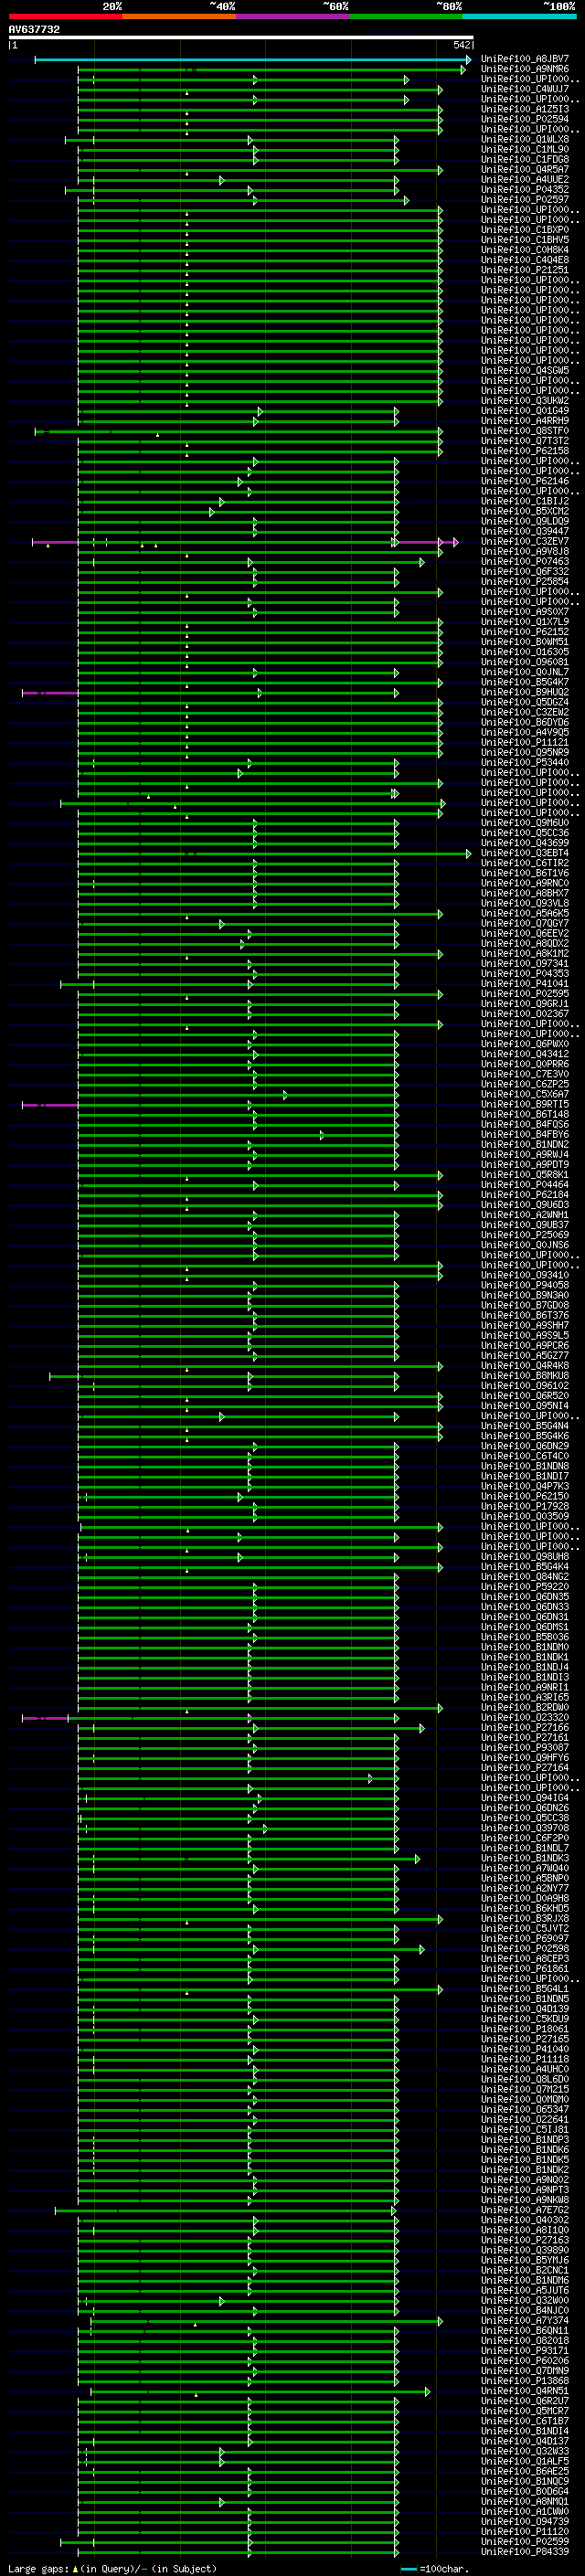Select label UniRef100_P62158
The image size is (585, 2576).
[525, 451]
